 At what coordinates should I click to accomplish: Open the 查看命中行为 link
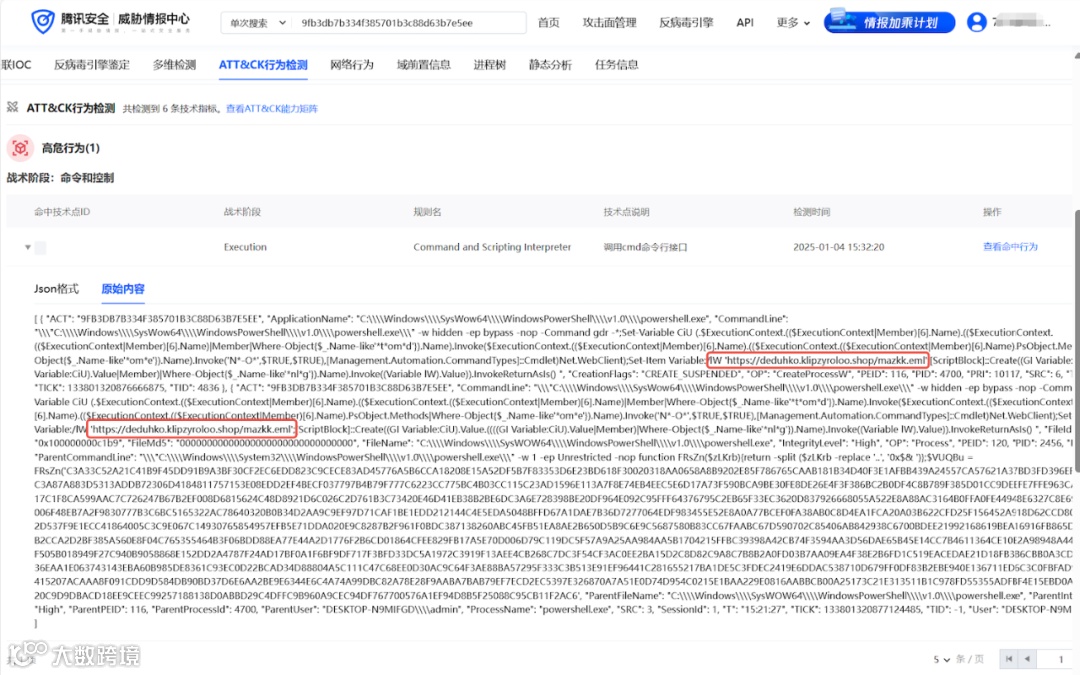(x=1010, y=247)
